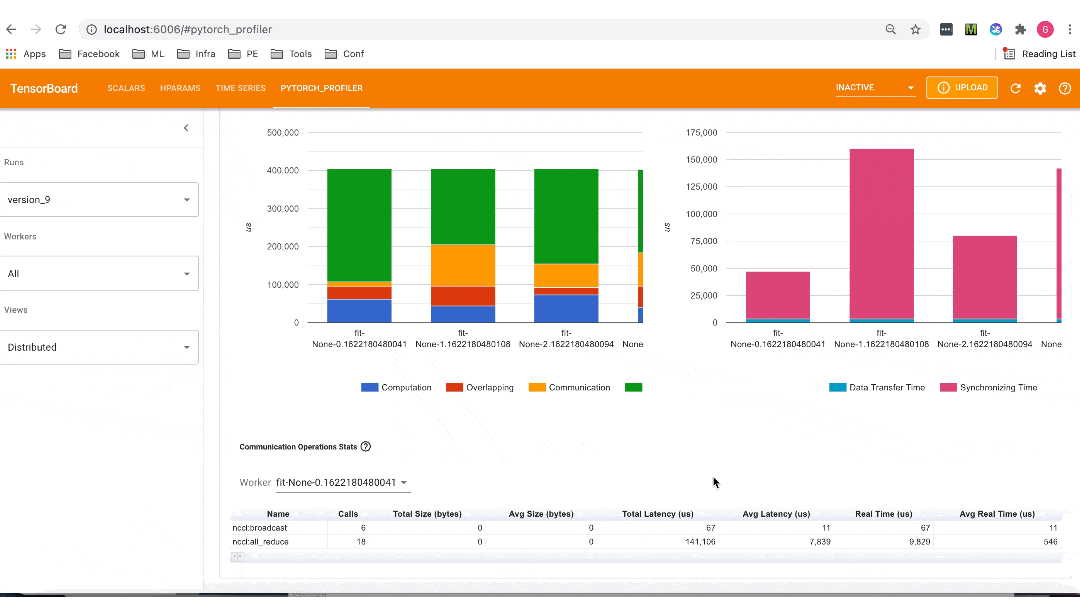Toggle Computation series in chart legend
This screenshot has width=1080, height=608.
click(x=396, y=387)
